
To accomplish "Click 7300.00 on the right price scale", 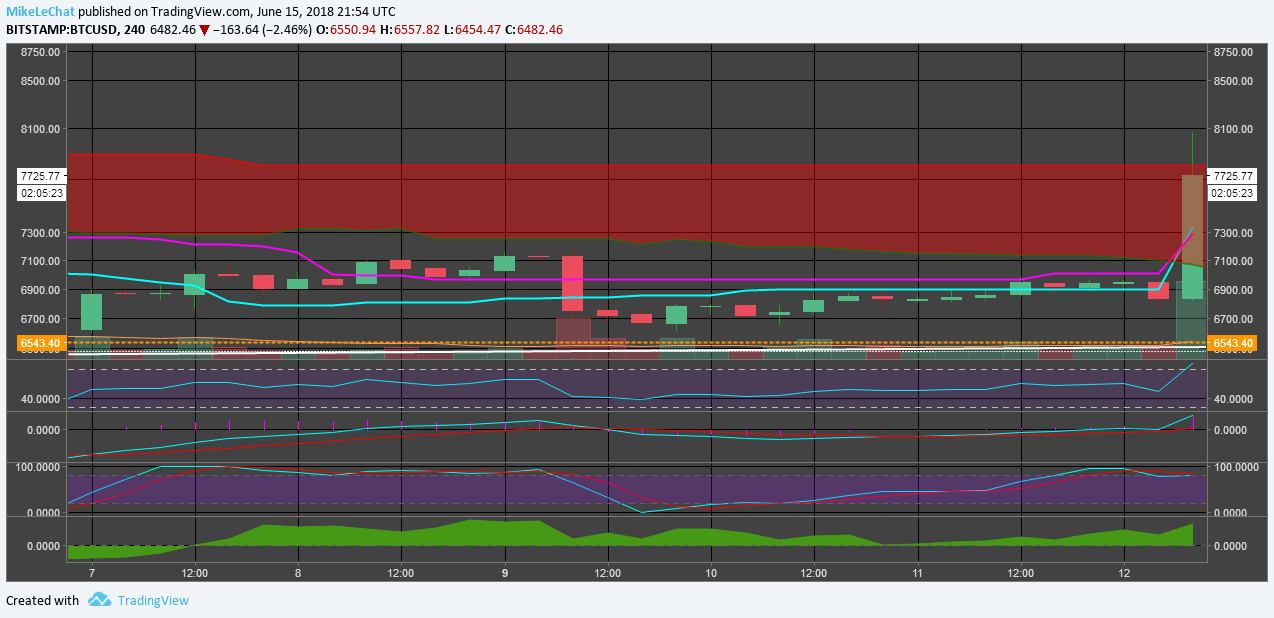I will coord(1233,233).
